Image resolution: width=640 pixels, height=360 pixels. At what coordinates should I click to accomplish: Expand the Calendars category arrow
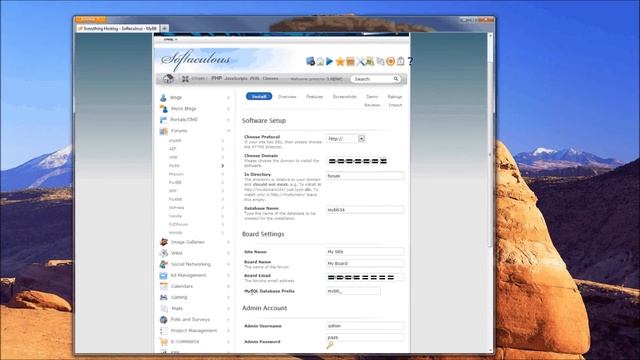point(228,286)
